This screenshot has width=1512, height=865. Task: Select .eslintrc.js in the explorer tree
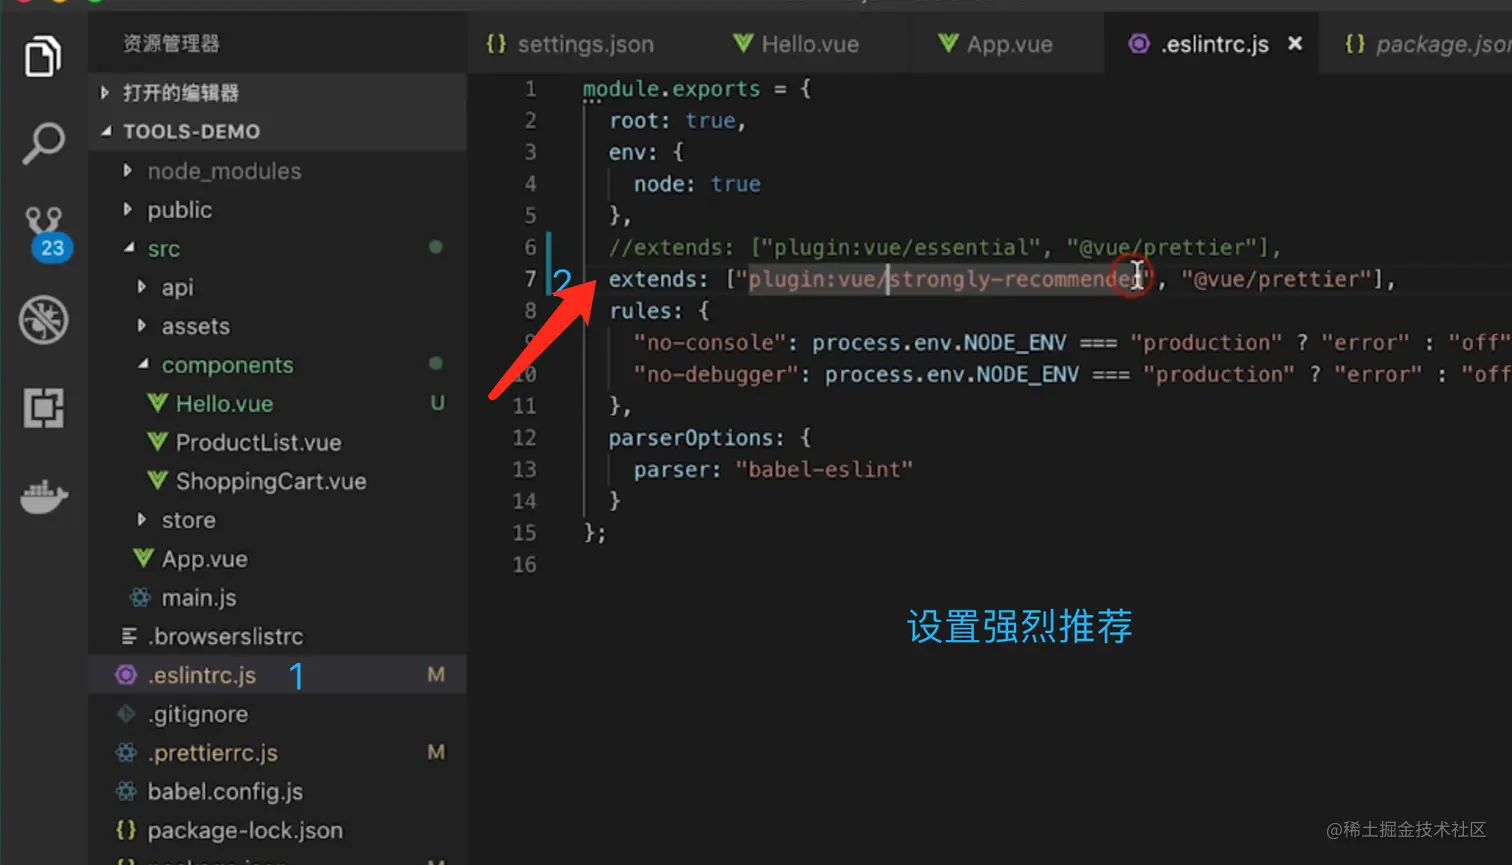pyautogui.click(x=277, y=676)
